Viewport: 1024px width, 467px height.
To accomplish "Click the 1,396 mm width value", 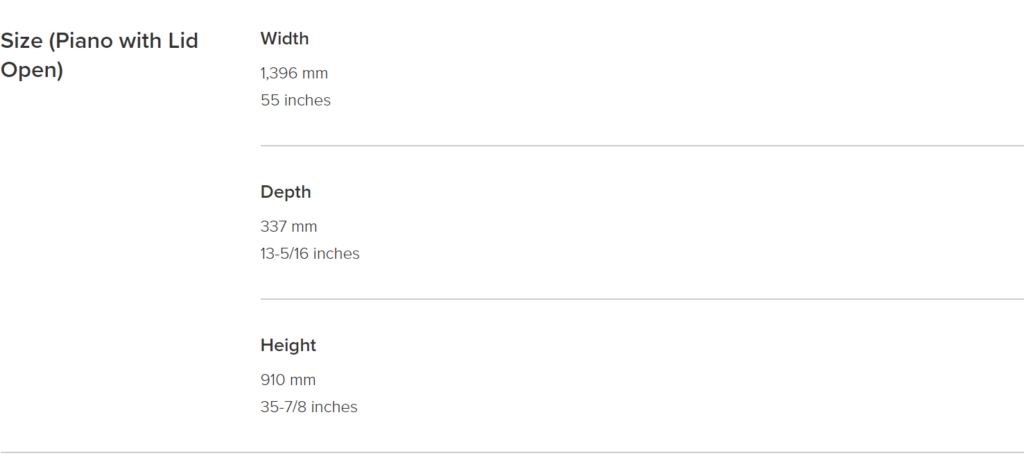I will pyautogui.click(x=294, y=73).
